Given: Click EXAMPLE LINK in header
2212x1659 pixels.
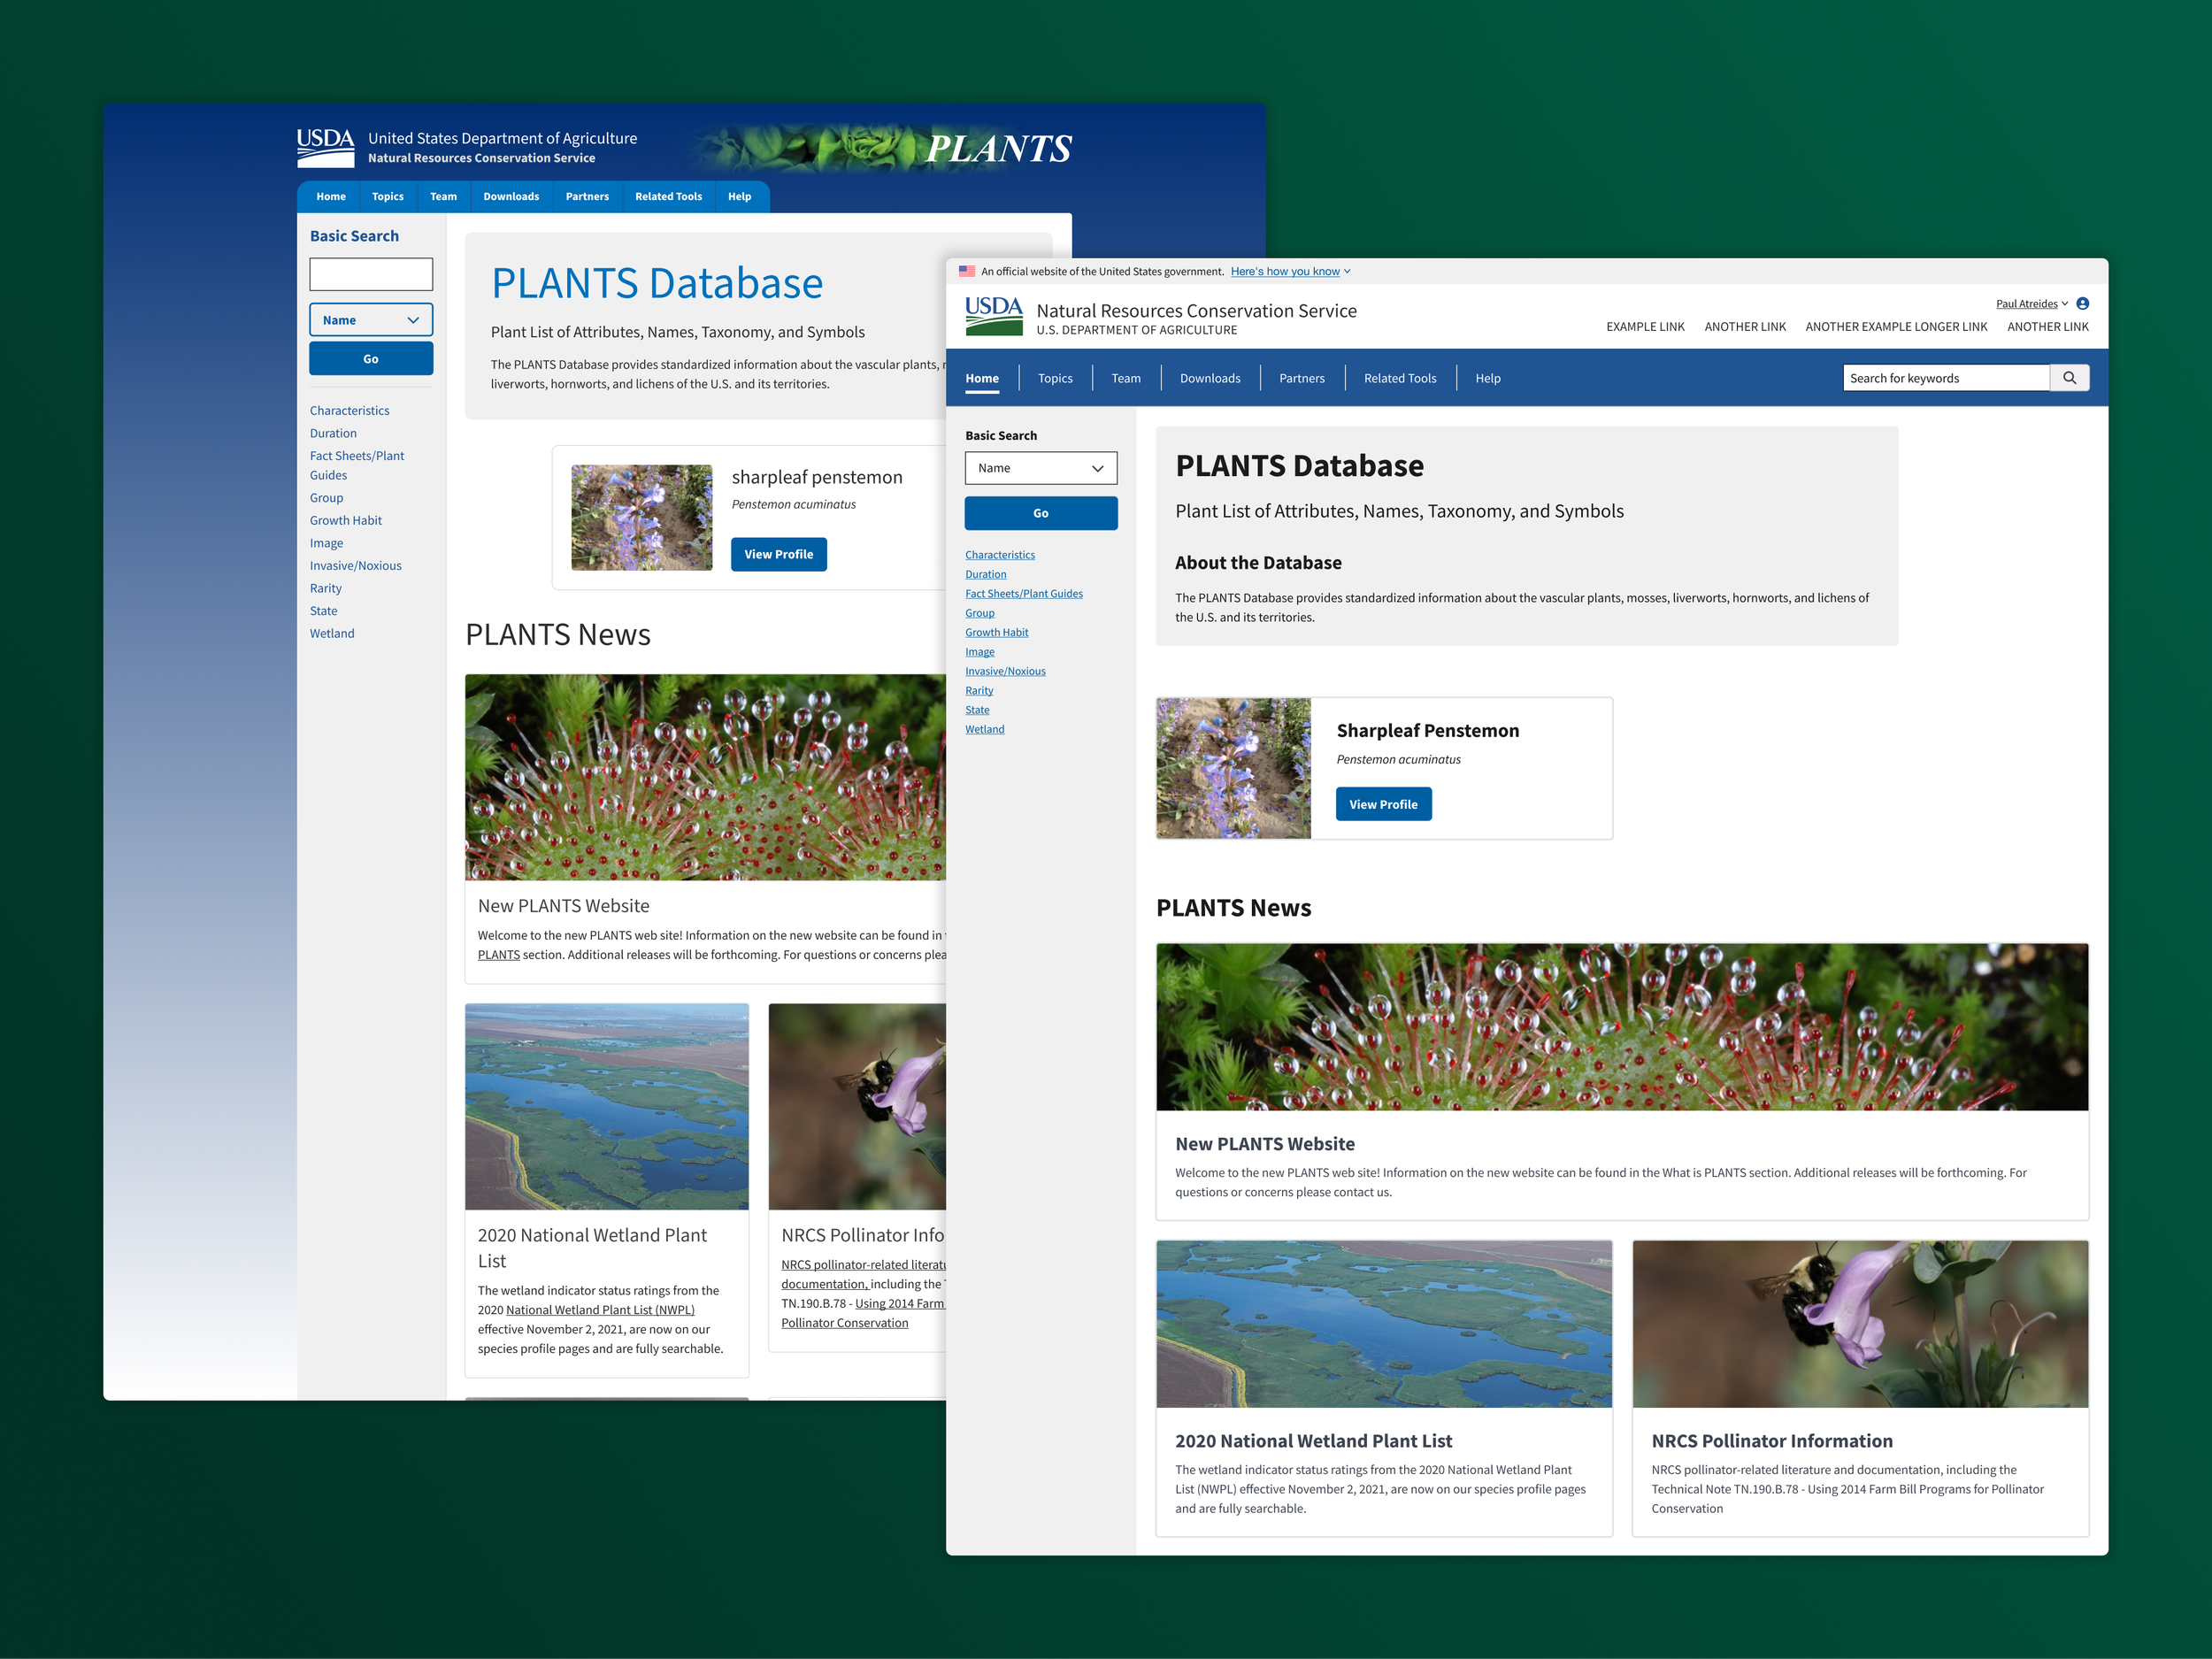Looking at the screenshot, I should point(1645,327).
